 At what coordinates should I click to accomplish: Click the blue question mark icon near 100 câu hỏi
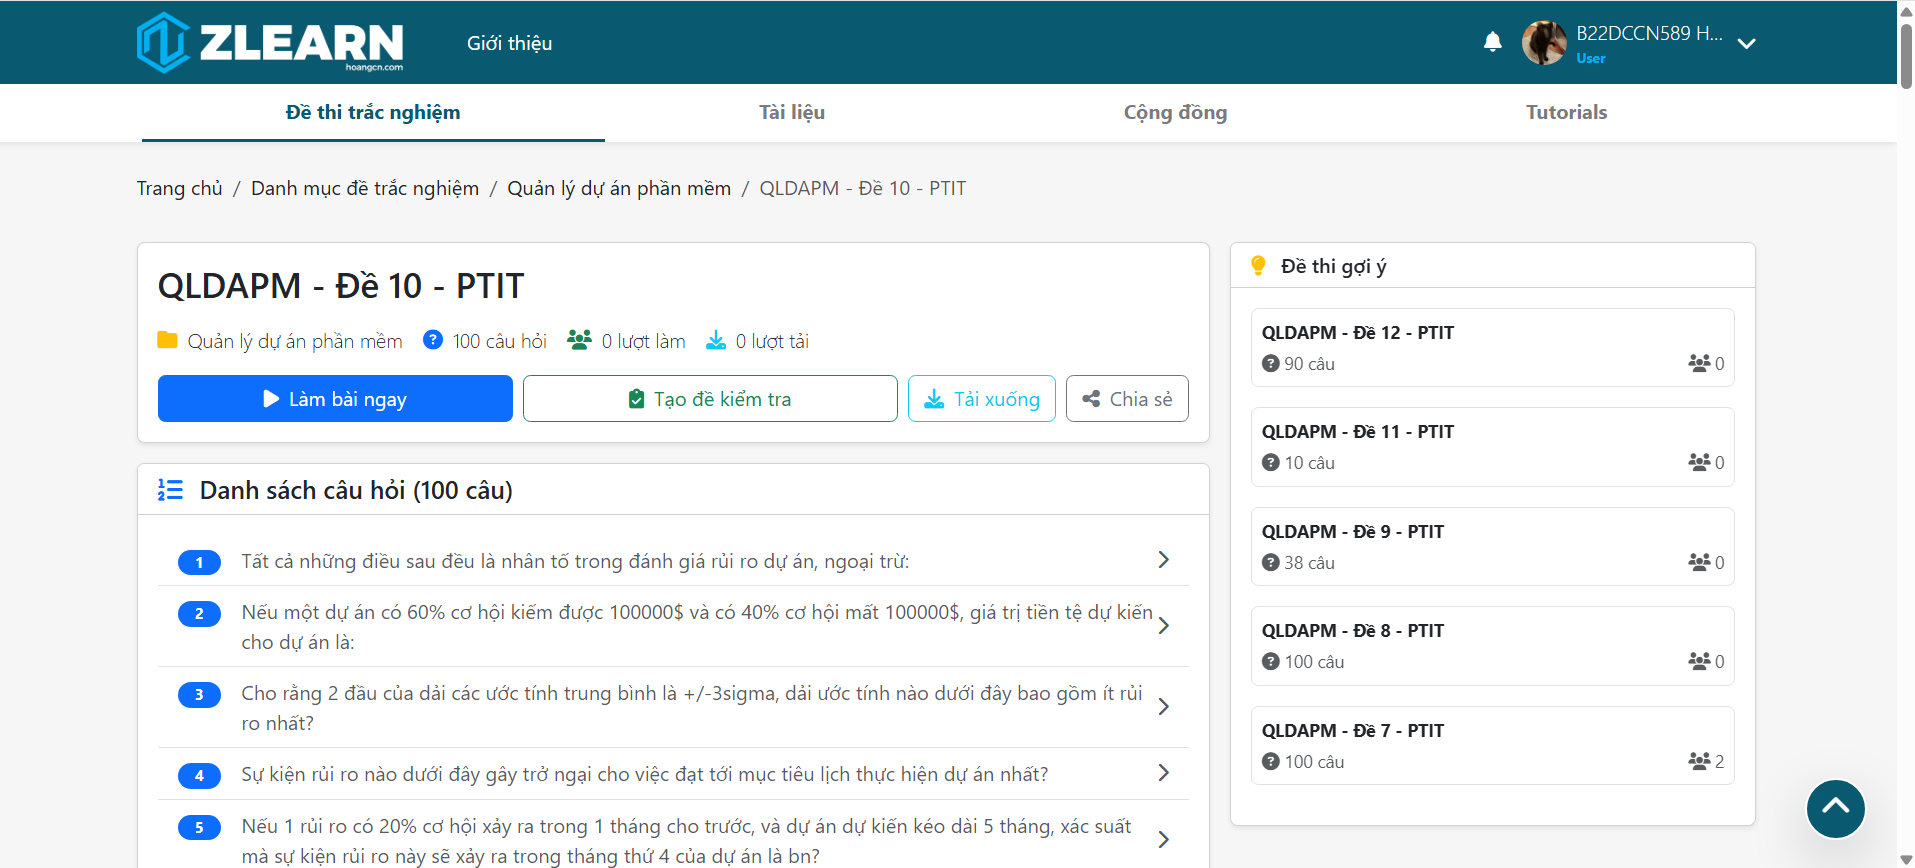(x=433, y=340)
